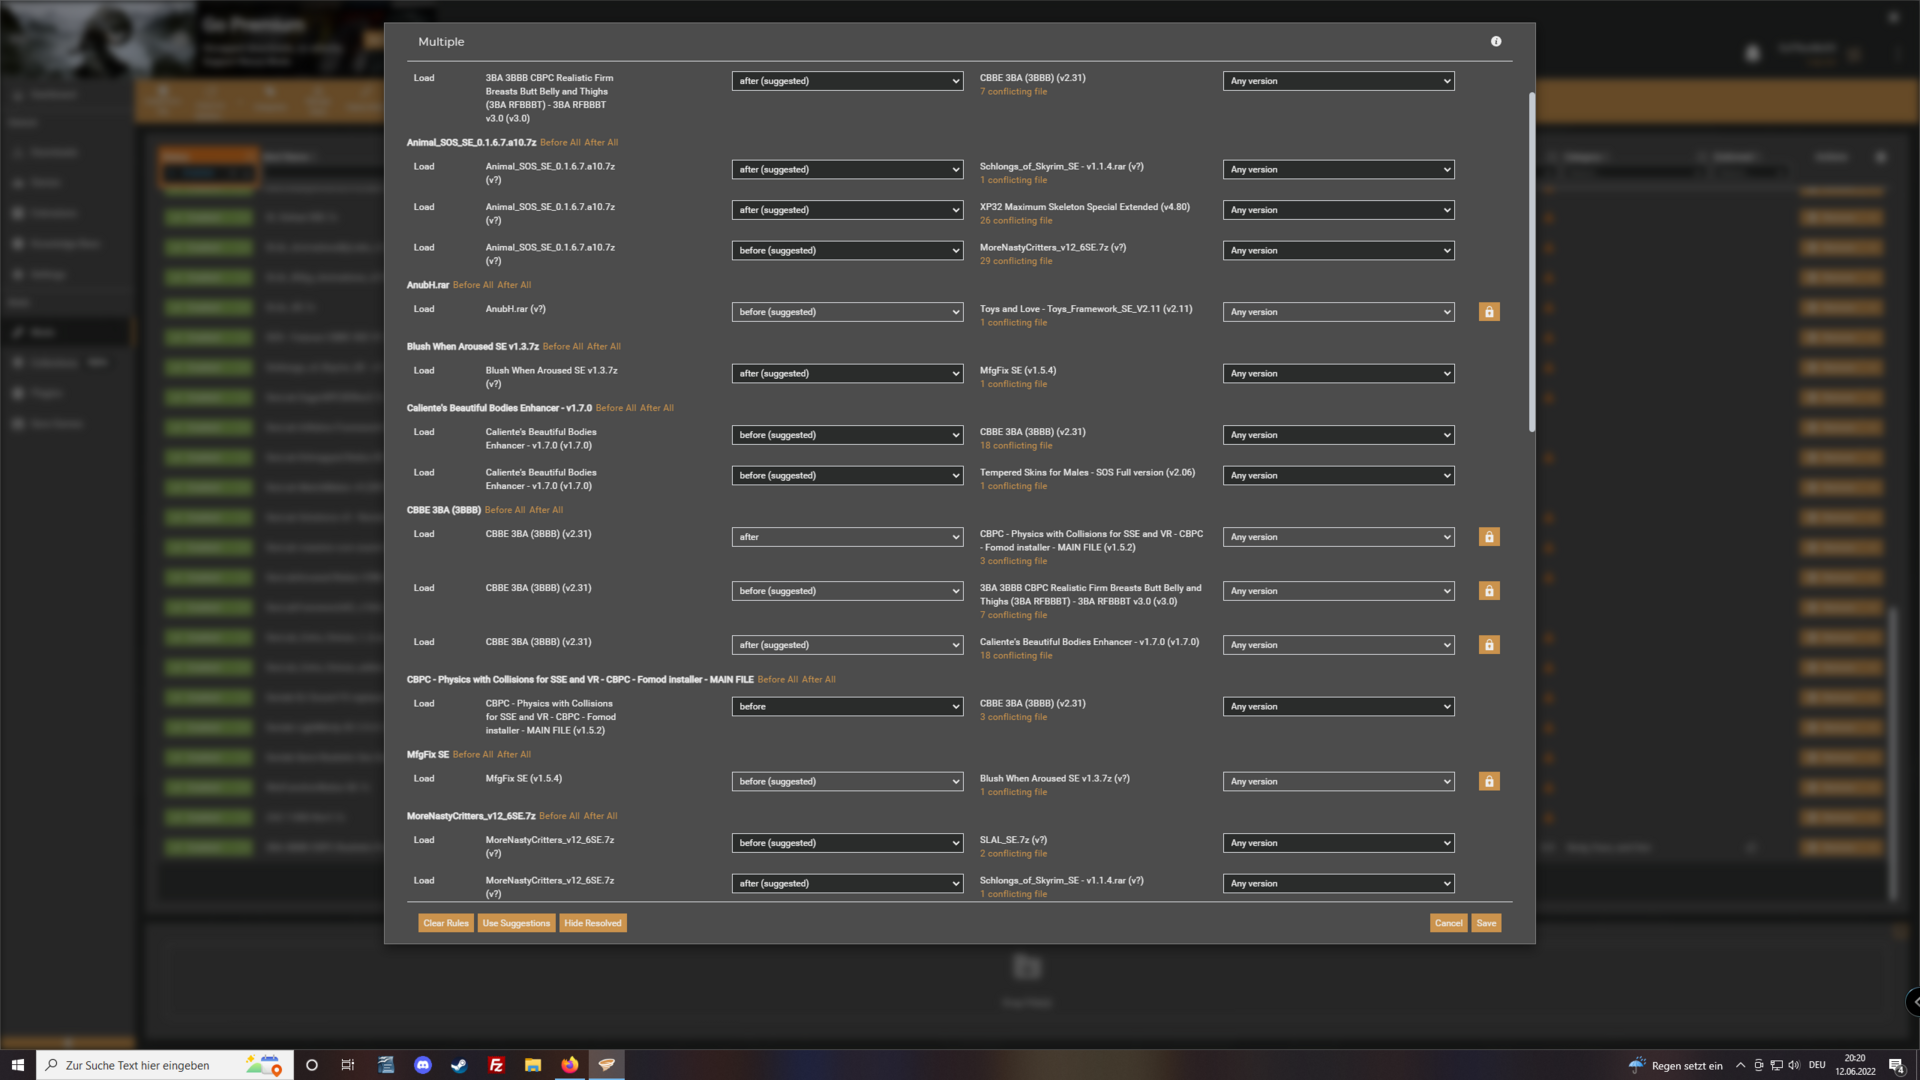1920x1080 pixels.
Task: Open Discord from the taskbar
Action: tap(423, 1065)
